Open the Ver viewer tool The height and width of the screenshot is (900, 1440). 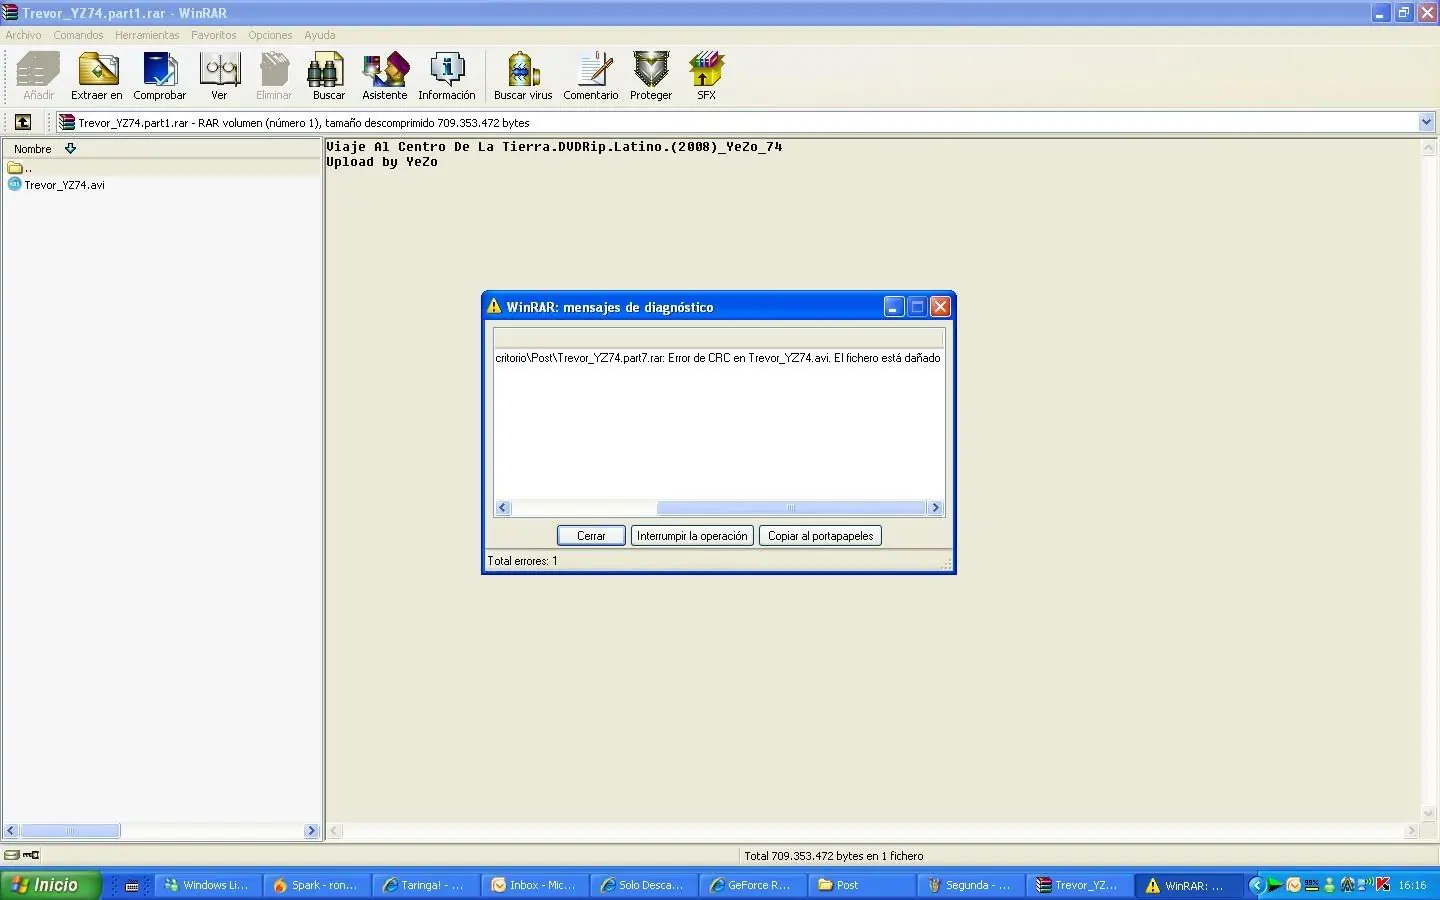coord(219,76)
